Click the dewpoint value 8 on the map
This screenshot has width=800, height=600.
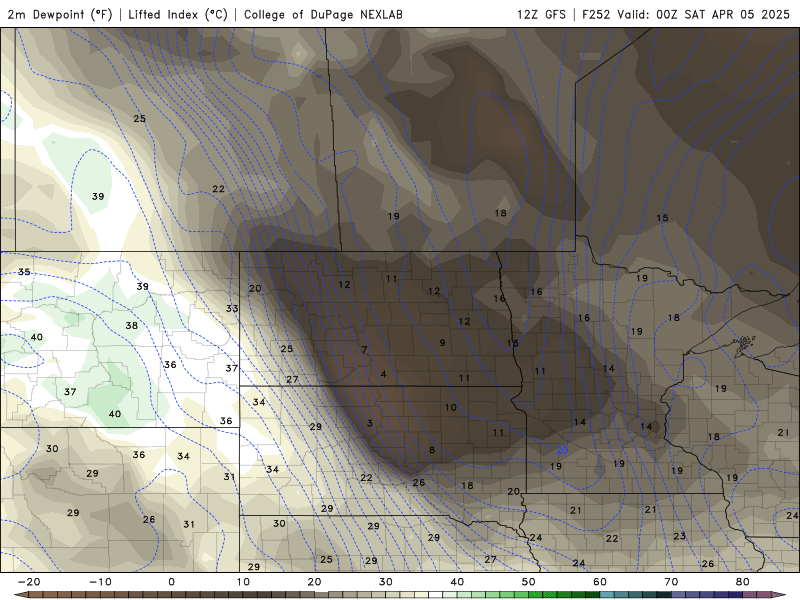tap(432, 450)
